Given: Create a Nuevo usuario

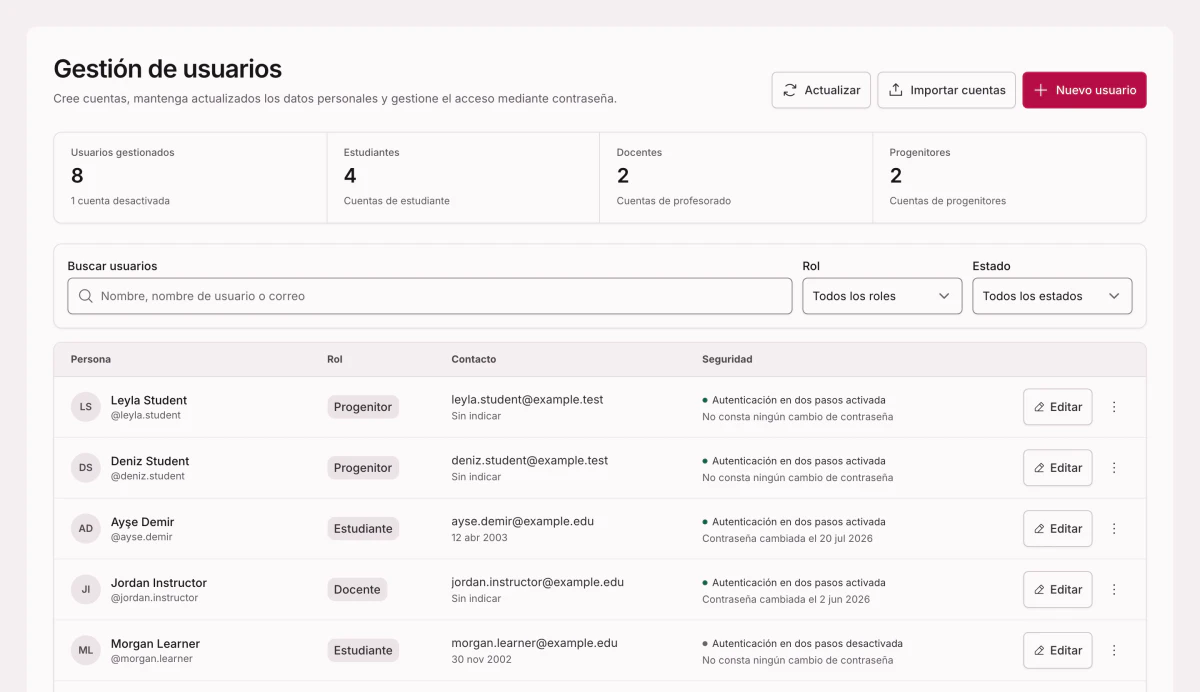Looking at the screenshot, I should coord(1084,90).
